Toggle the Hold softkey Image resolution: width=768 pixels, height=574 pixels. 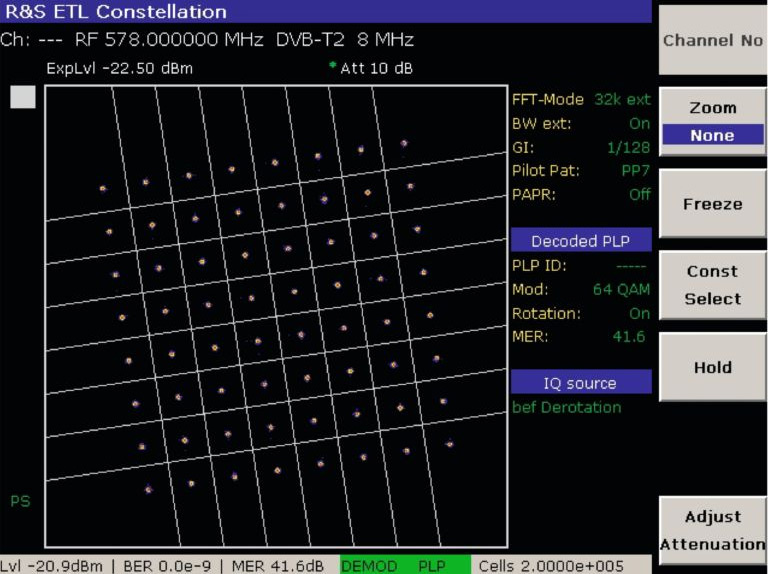pyautogui.click(x=712, y=367)
